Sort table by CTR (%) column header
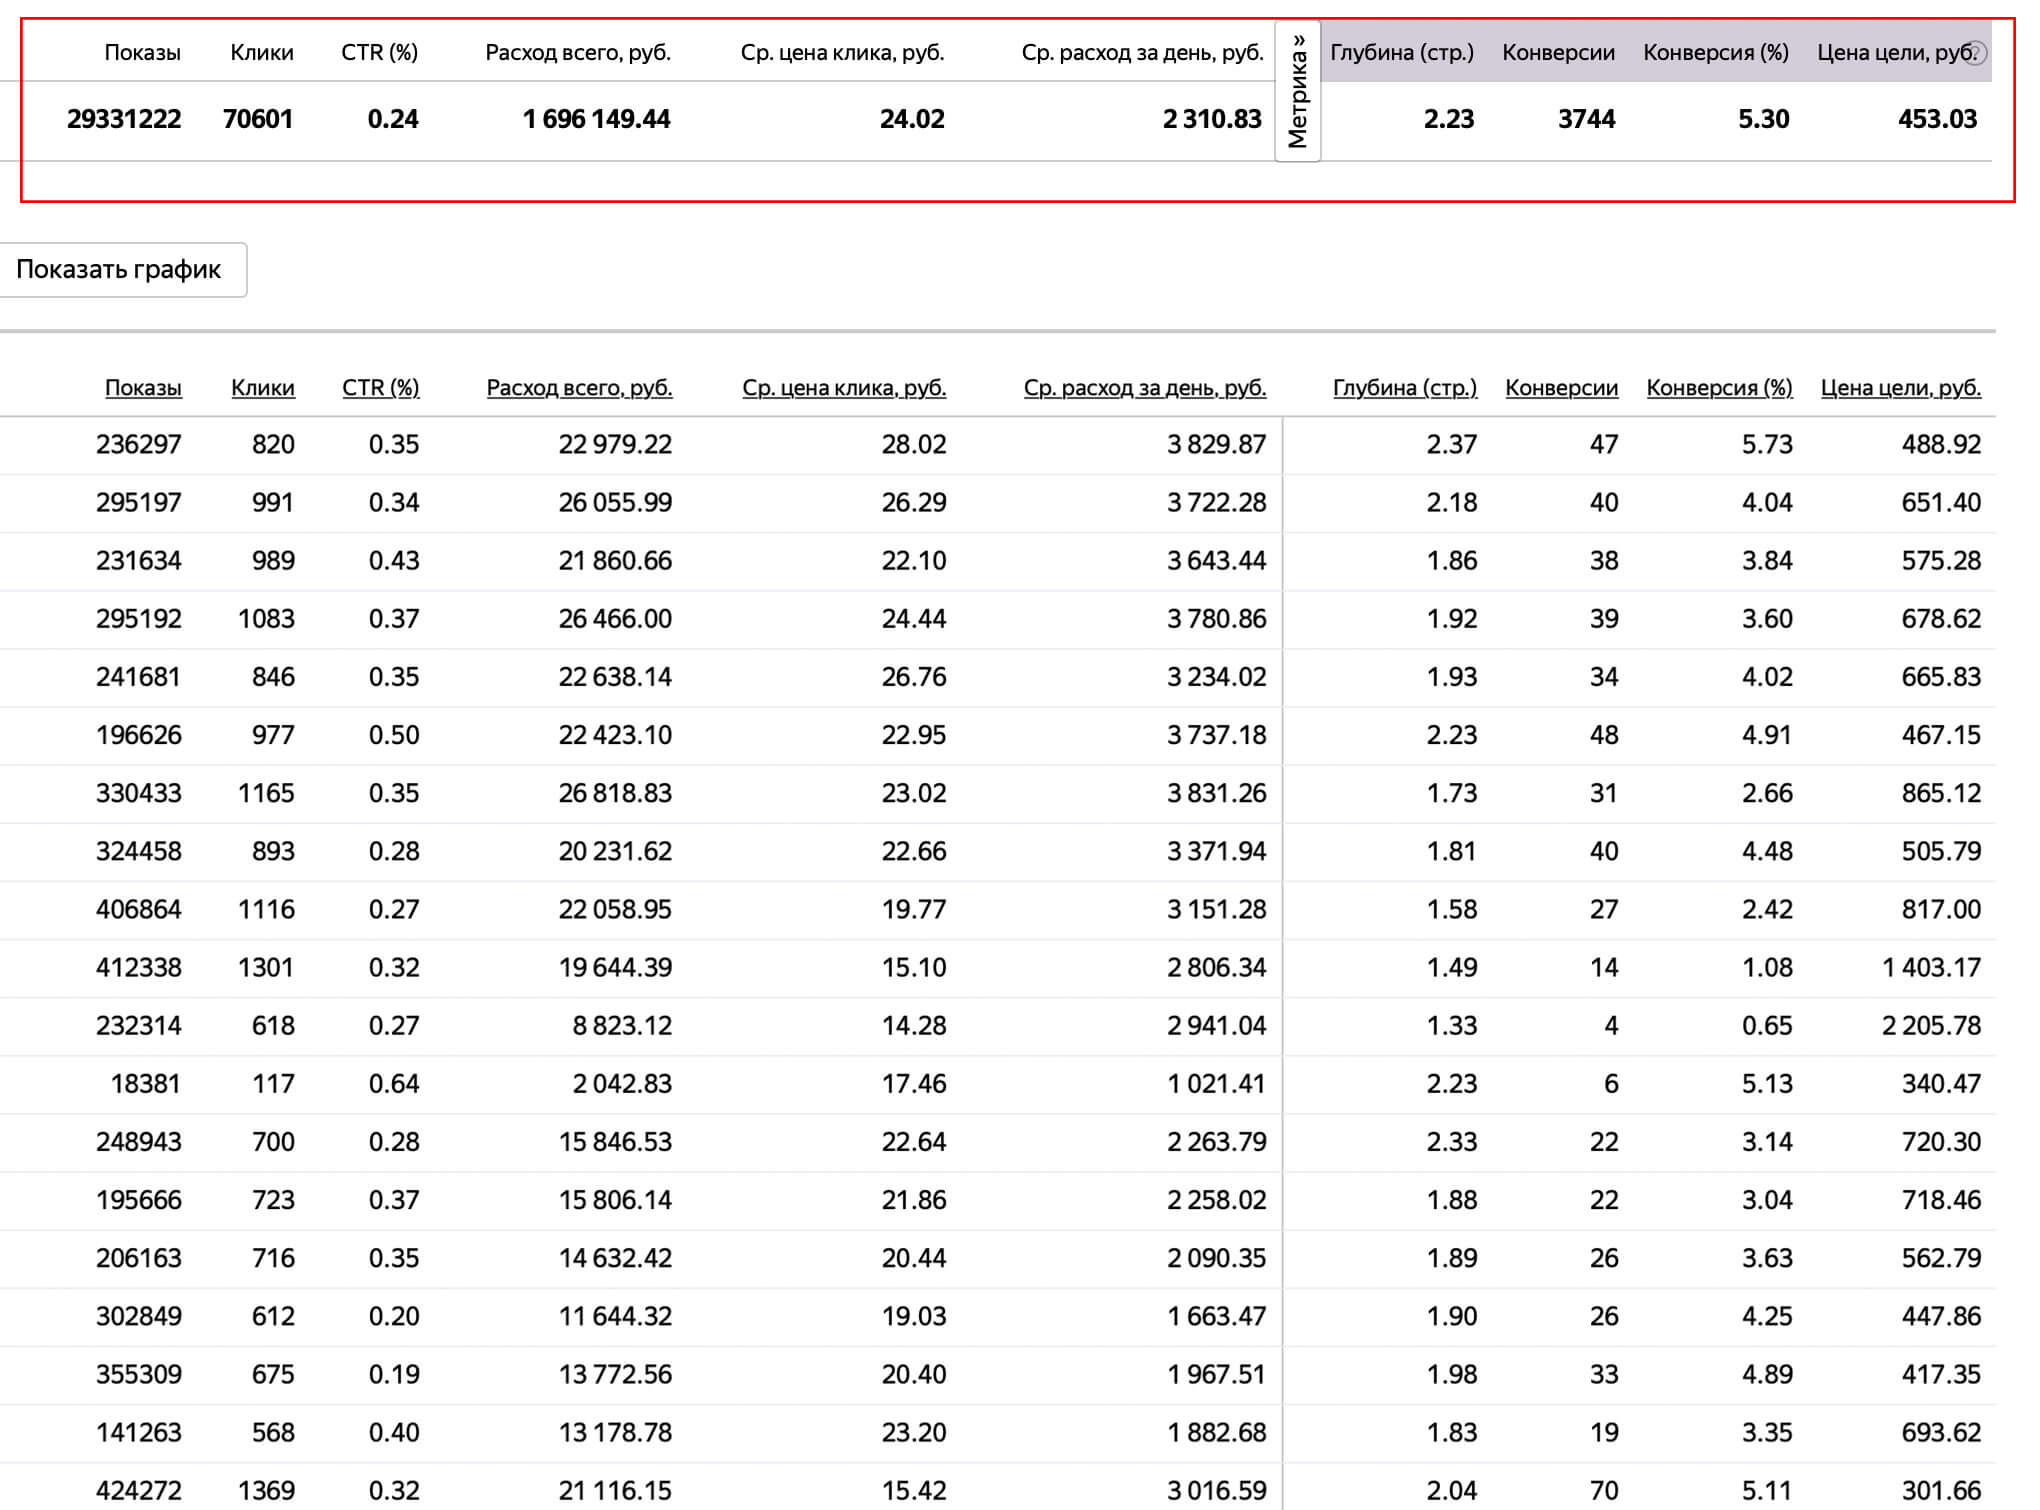The image size is (2040, 1510). (x=381, y=388)
